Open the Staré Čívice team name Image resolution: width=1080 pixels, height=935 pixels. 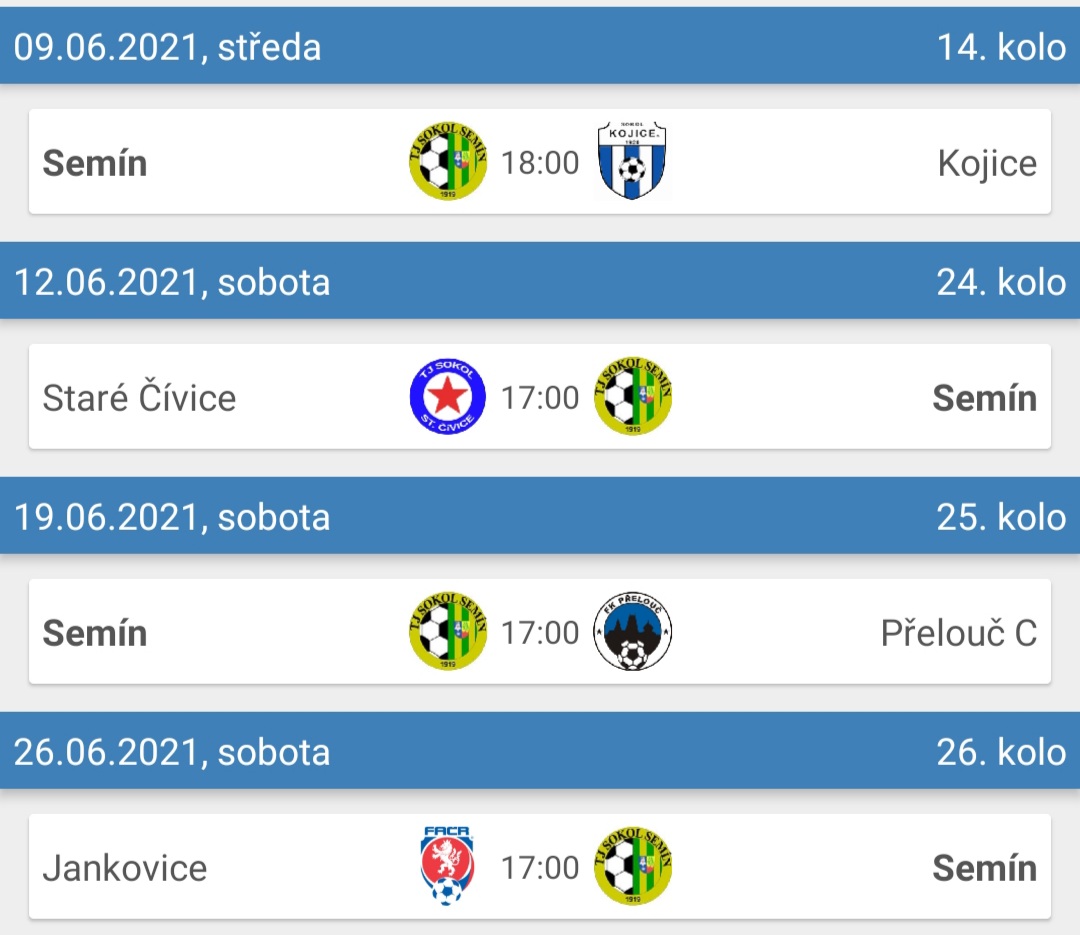pos(139,398)
